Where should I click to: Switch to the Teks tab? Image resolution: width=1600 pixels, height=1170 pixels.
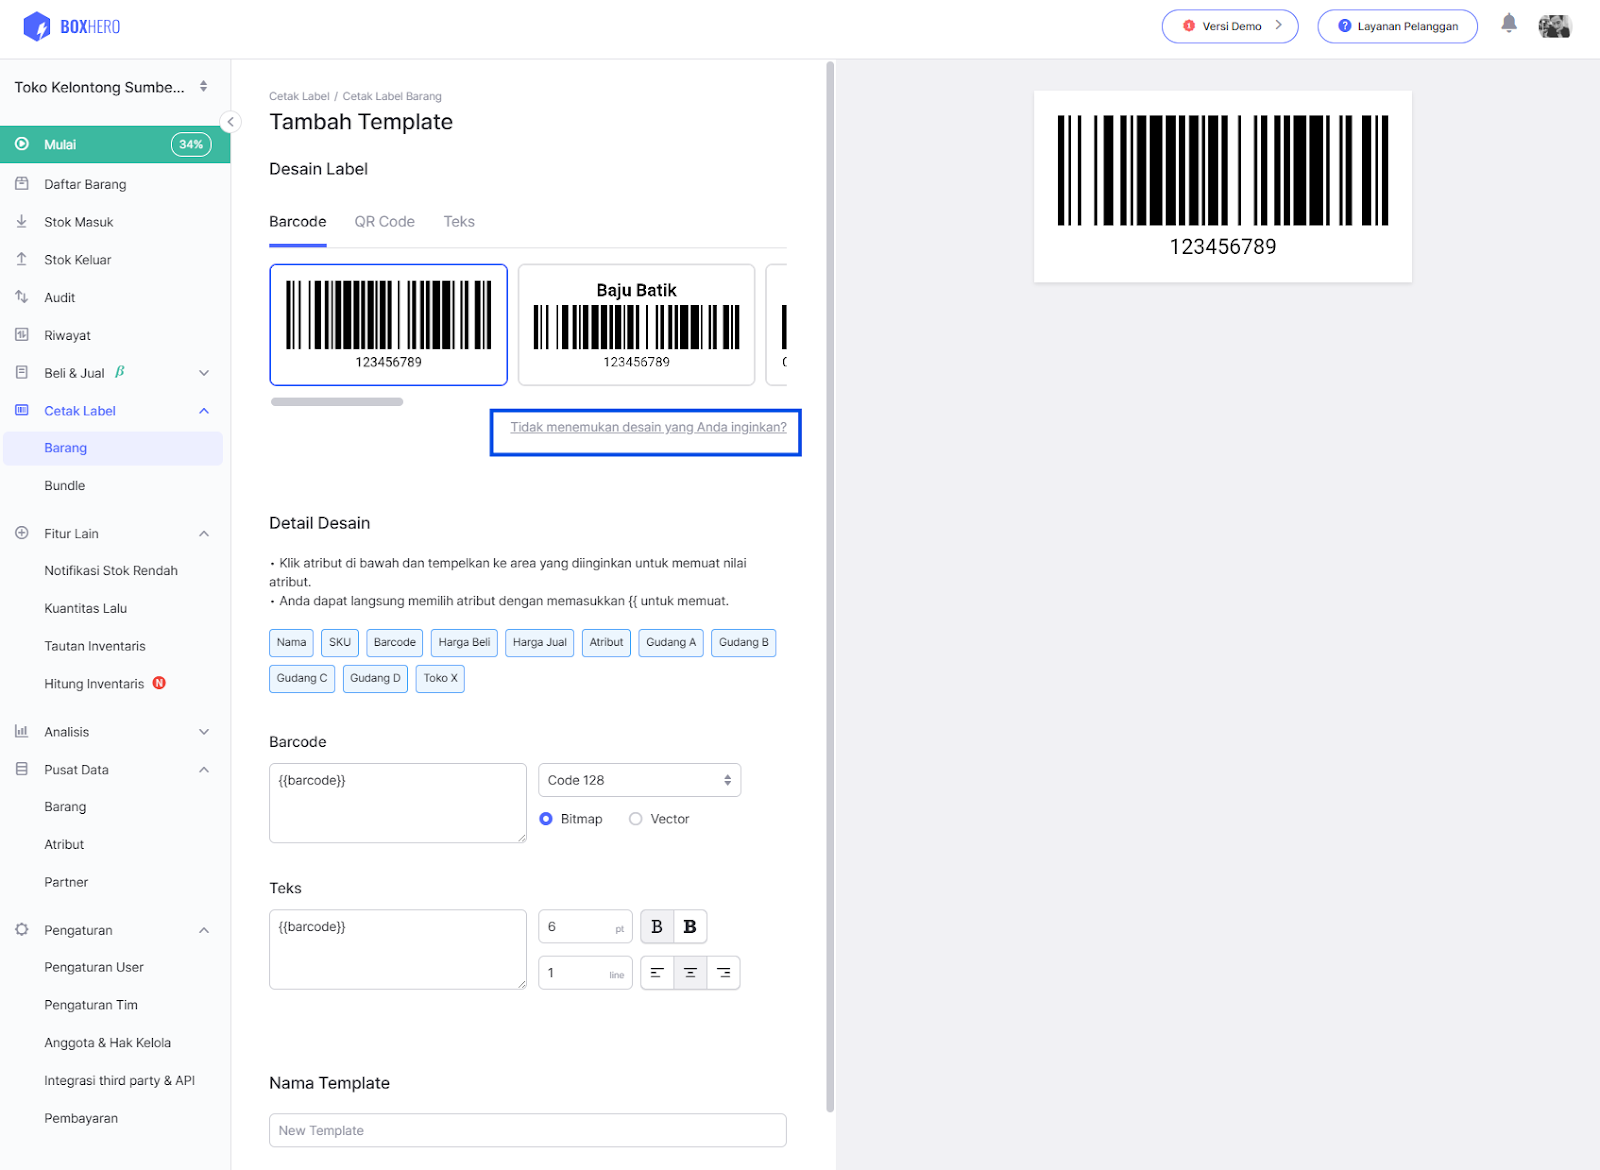click(x=459, y=222)
